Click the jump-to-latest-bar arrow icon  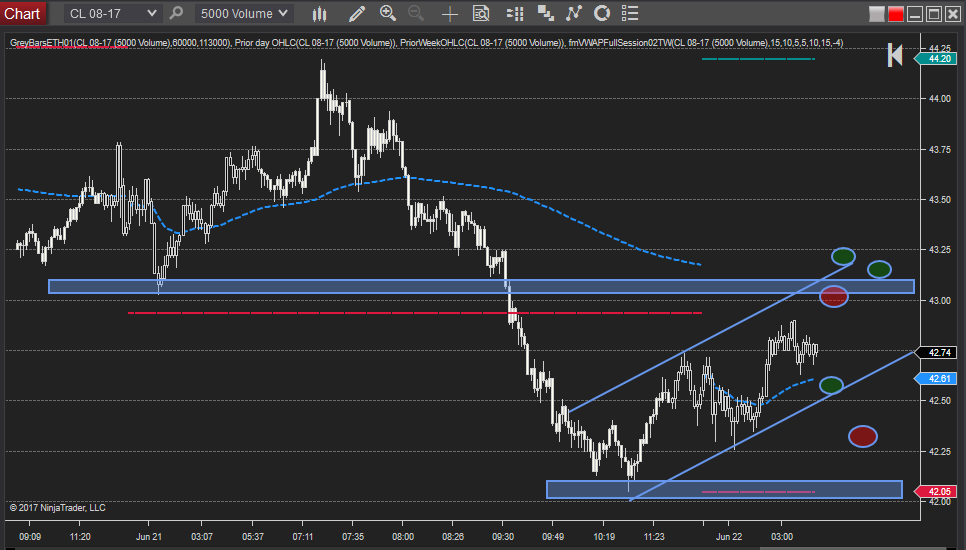point(895,55)
